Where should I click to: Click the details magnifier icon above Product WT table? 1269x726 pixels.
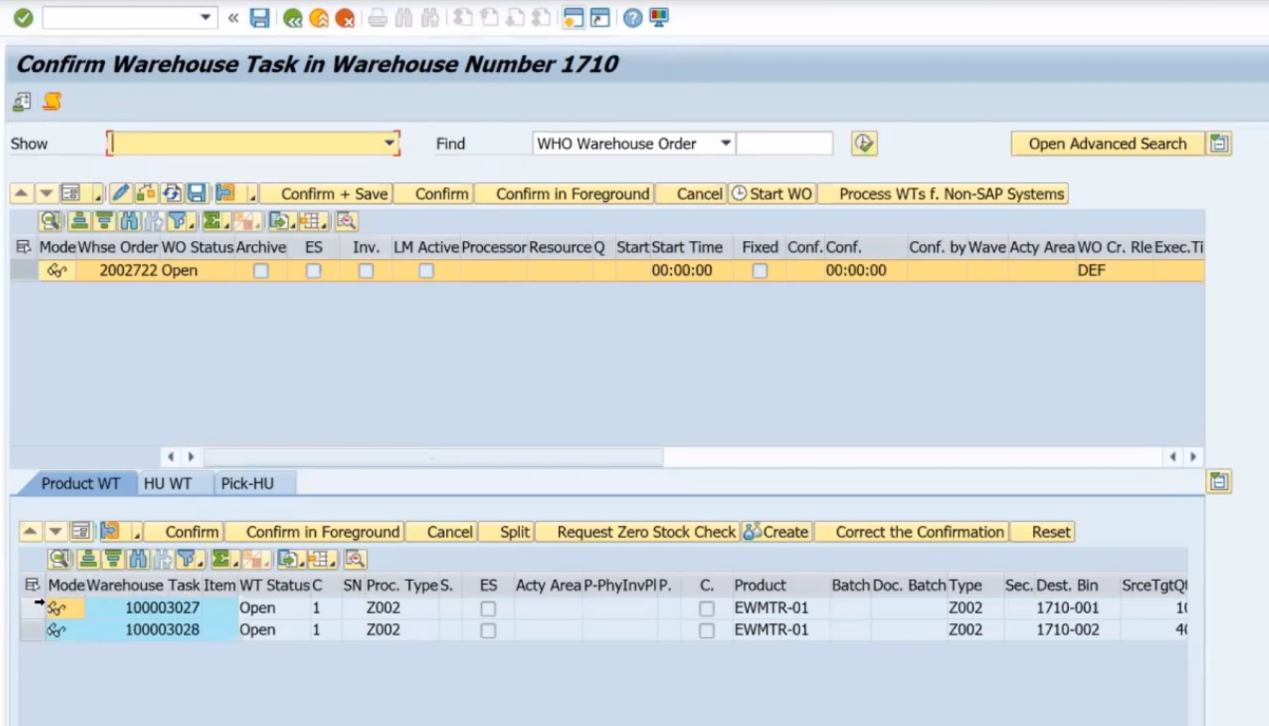point(60,559)
